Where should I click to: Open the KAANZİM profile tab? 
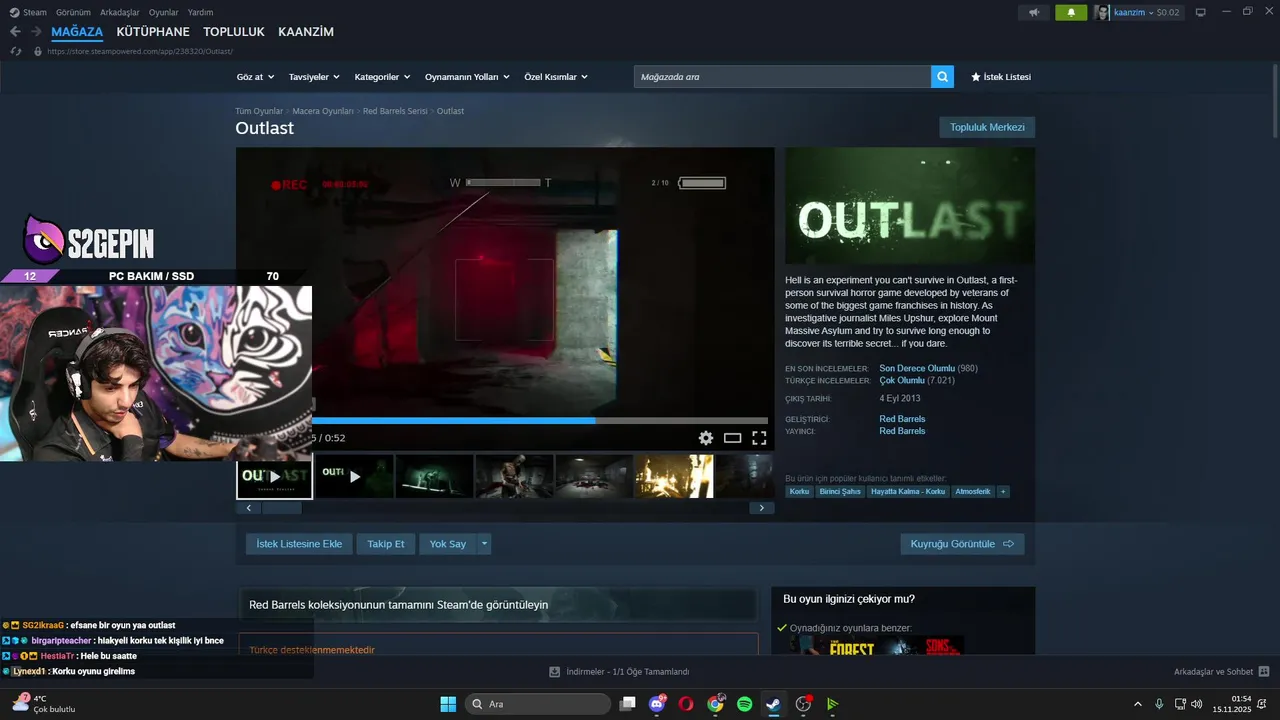tap(306, 32)
